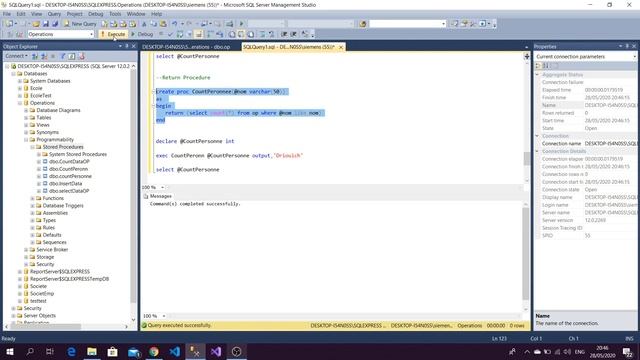The height and width of the screenshot is (360, 640).
Task: Click Database Engine Query icon
Action: point(104,24)
